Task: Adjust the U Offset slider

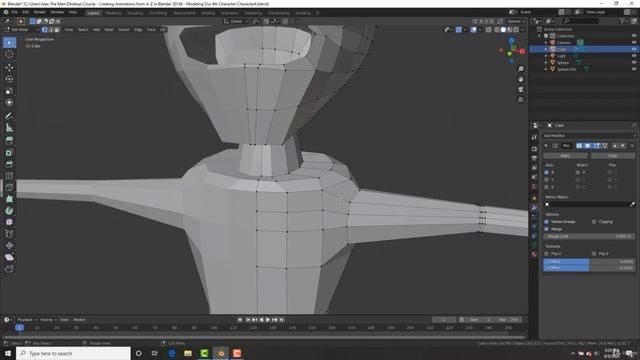Action: pyautogui.click(x=589, y=261)
